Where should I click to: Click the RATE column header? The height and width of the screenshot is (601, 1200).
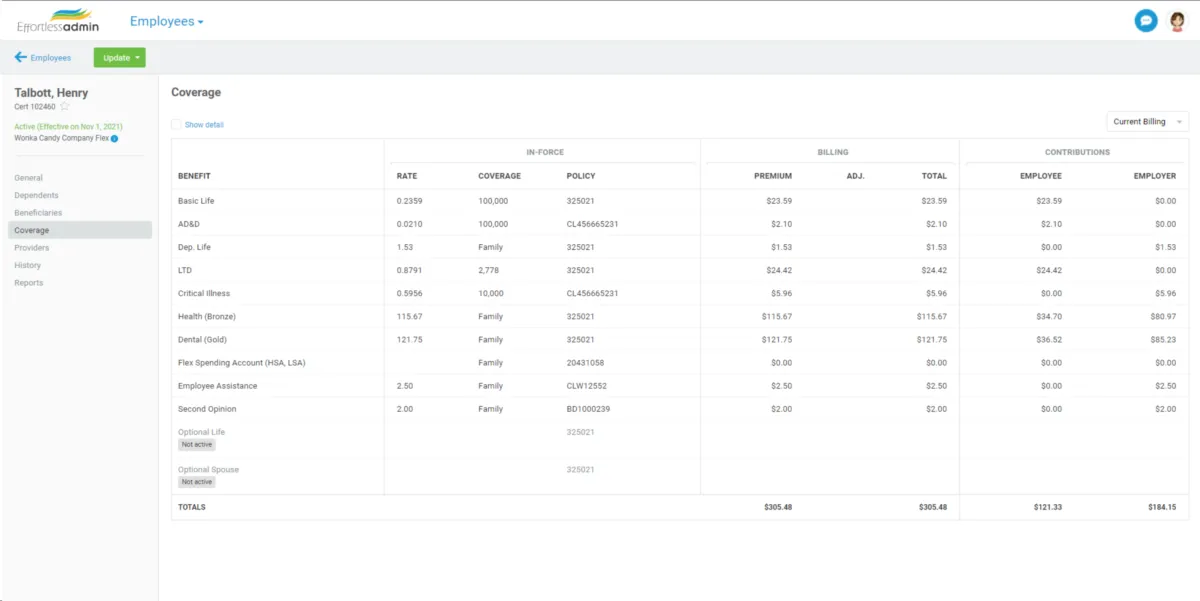point(407,176)
